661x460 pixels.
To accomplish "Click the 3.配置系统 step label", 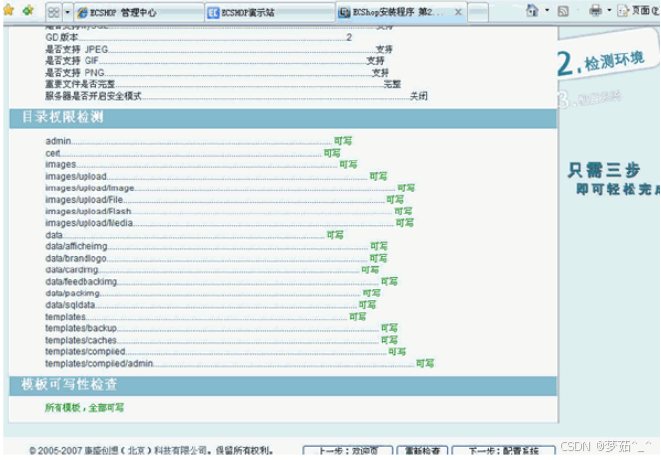I will tap(589, 99).
